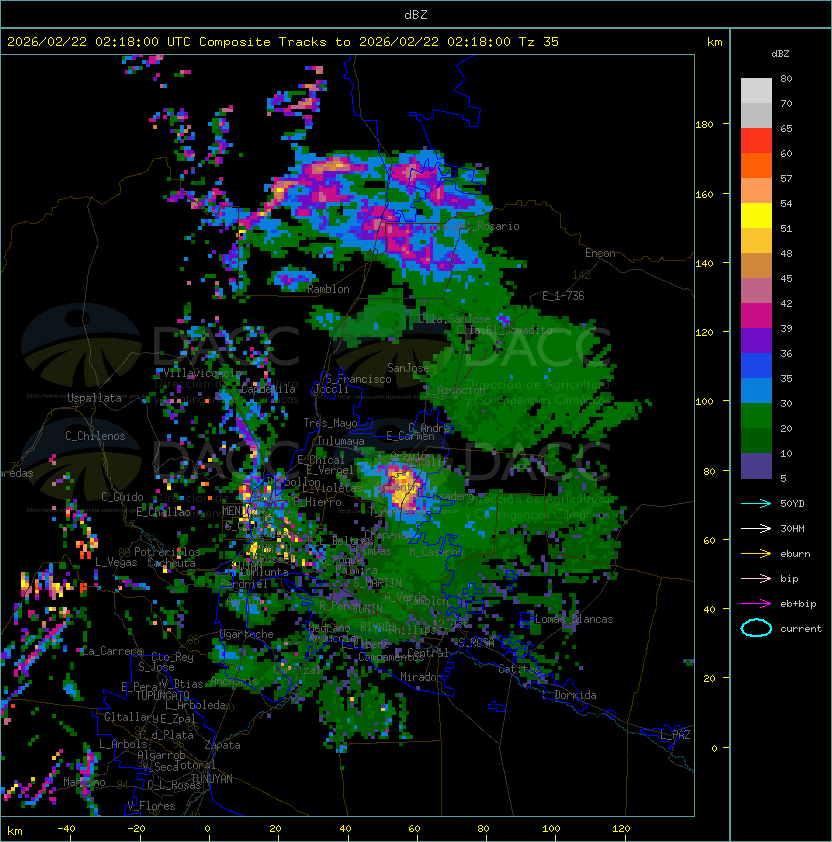Pick the purple 36-39 dBZ swatch
This screenshot has height=842, width=832.
(756, 340)
